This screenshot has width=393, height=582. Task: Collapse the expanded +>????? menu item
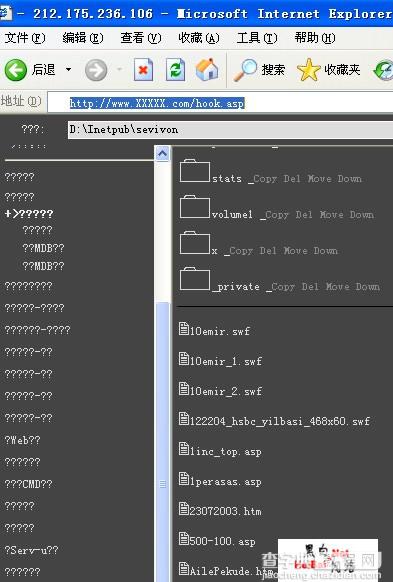pyautogui.click(x=29, y=214)
